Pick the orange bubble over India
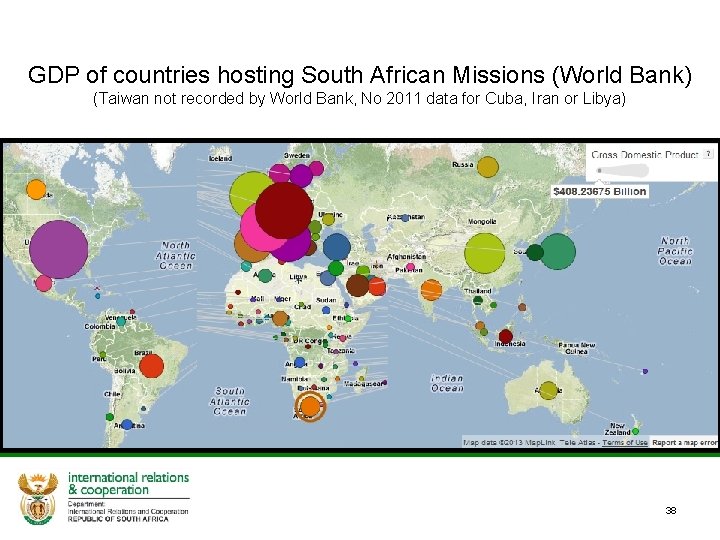 [432, 289]
